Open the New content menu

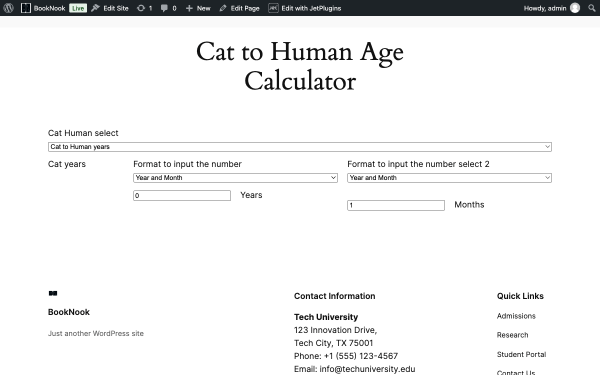[198, 8]
